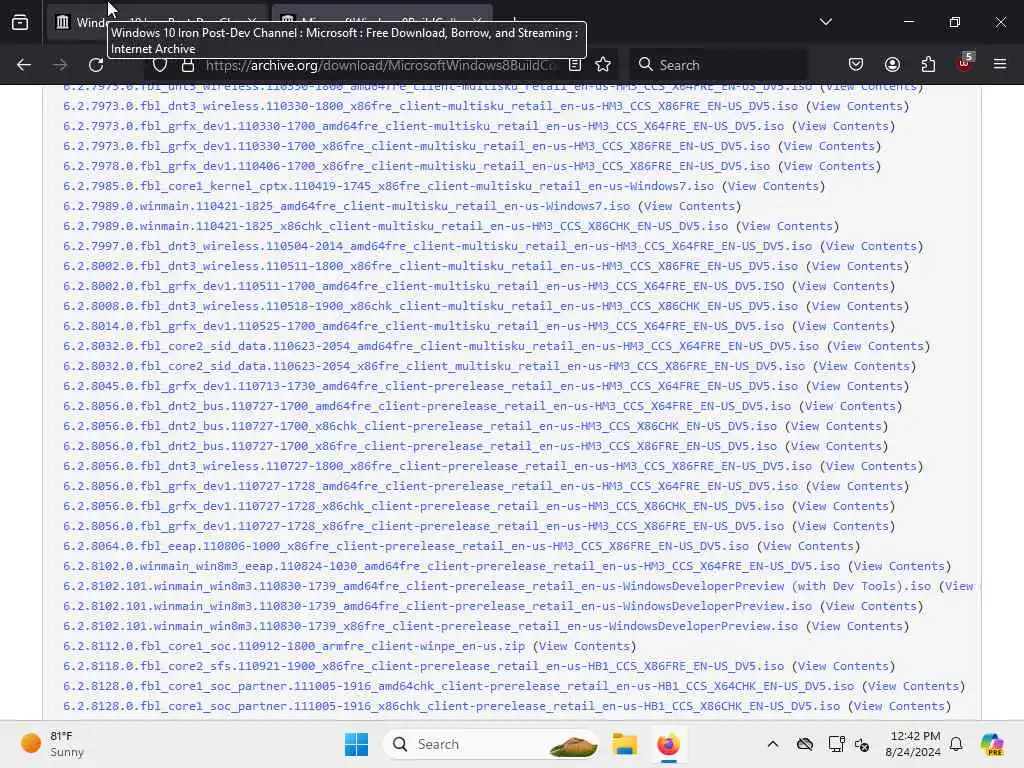Download 6.2.8032.0 fbl_core2_sid_data amd64fre iso
This screenshot has height=768, width=1024.
(441, 346)
